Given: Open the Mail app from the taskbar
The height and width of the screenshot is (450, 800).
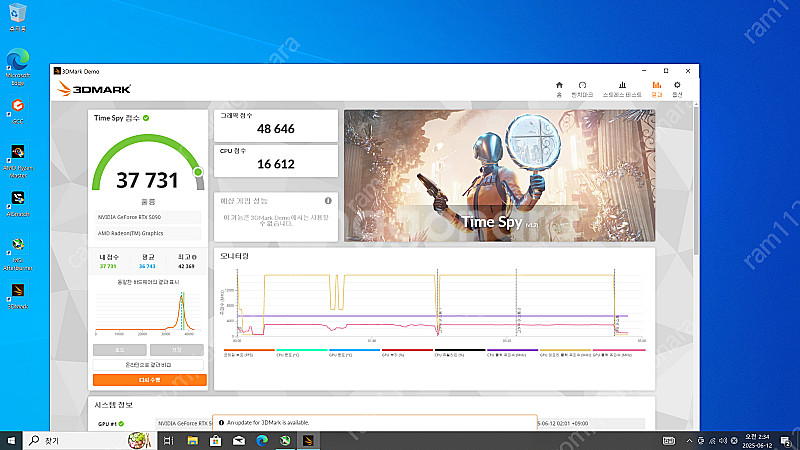Looking at the screenshot, I should pyautogui.click(x=239, y=440).
